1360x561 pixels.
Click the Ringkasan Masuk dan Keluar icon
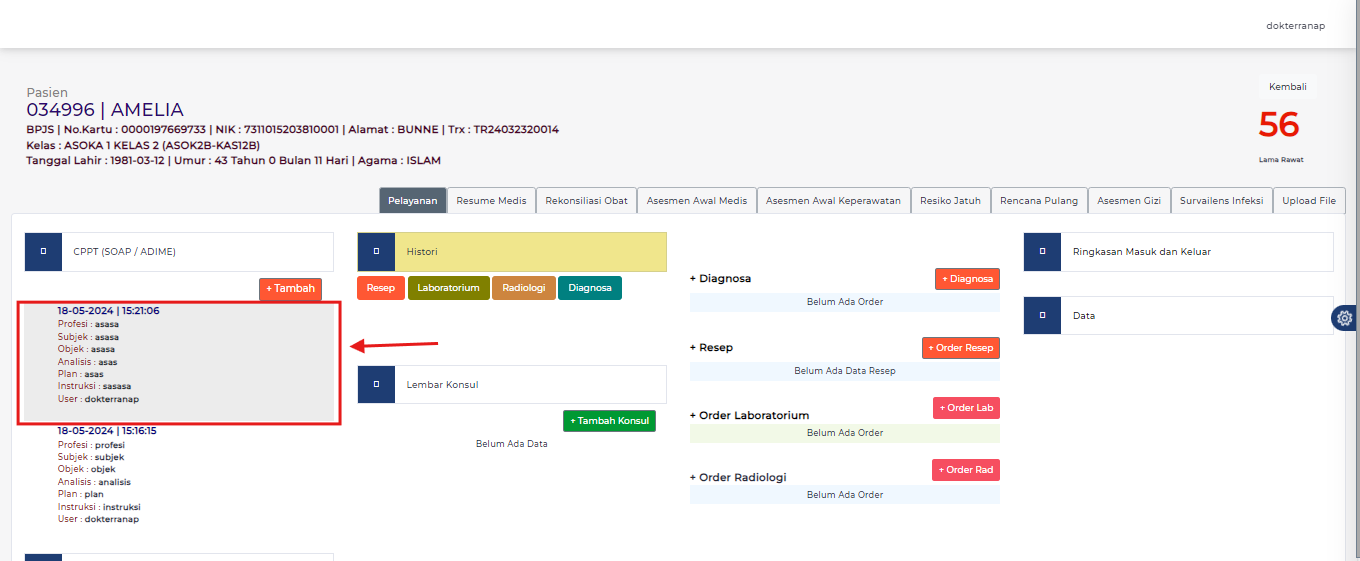(1042, 252)
